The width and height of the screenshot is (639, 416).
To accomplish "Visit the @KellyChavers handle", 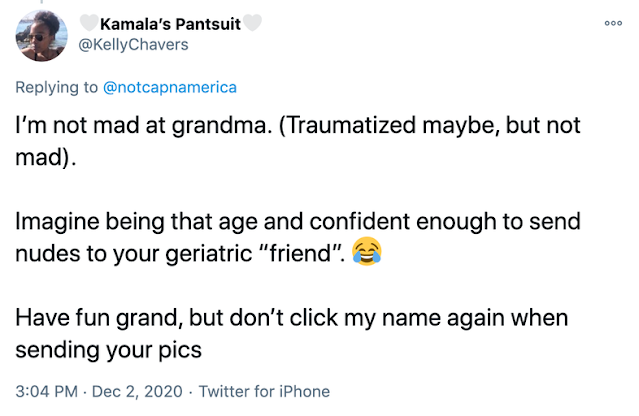I will 133,44.
